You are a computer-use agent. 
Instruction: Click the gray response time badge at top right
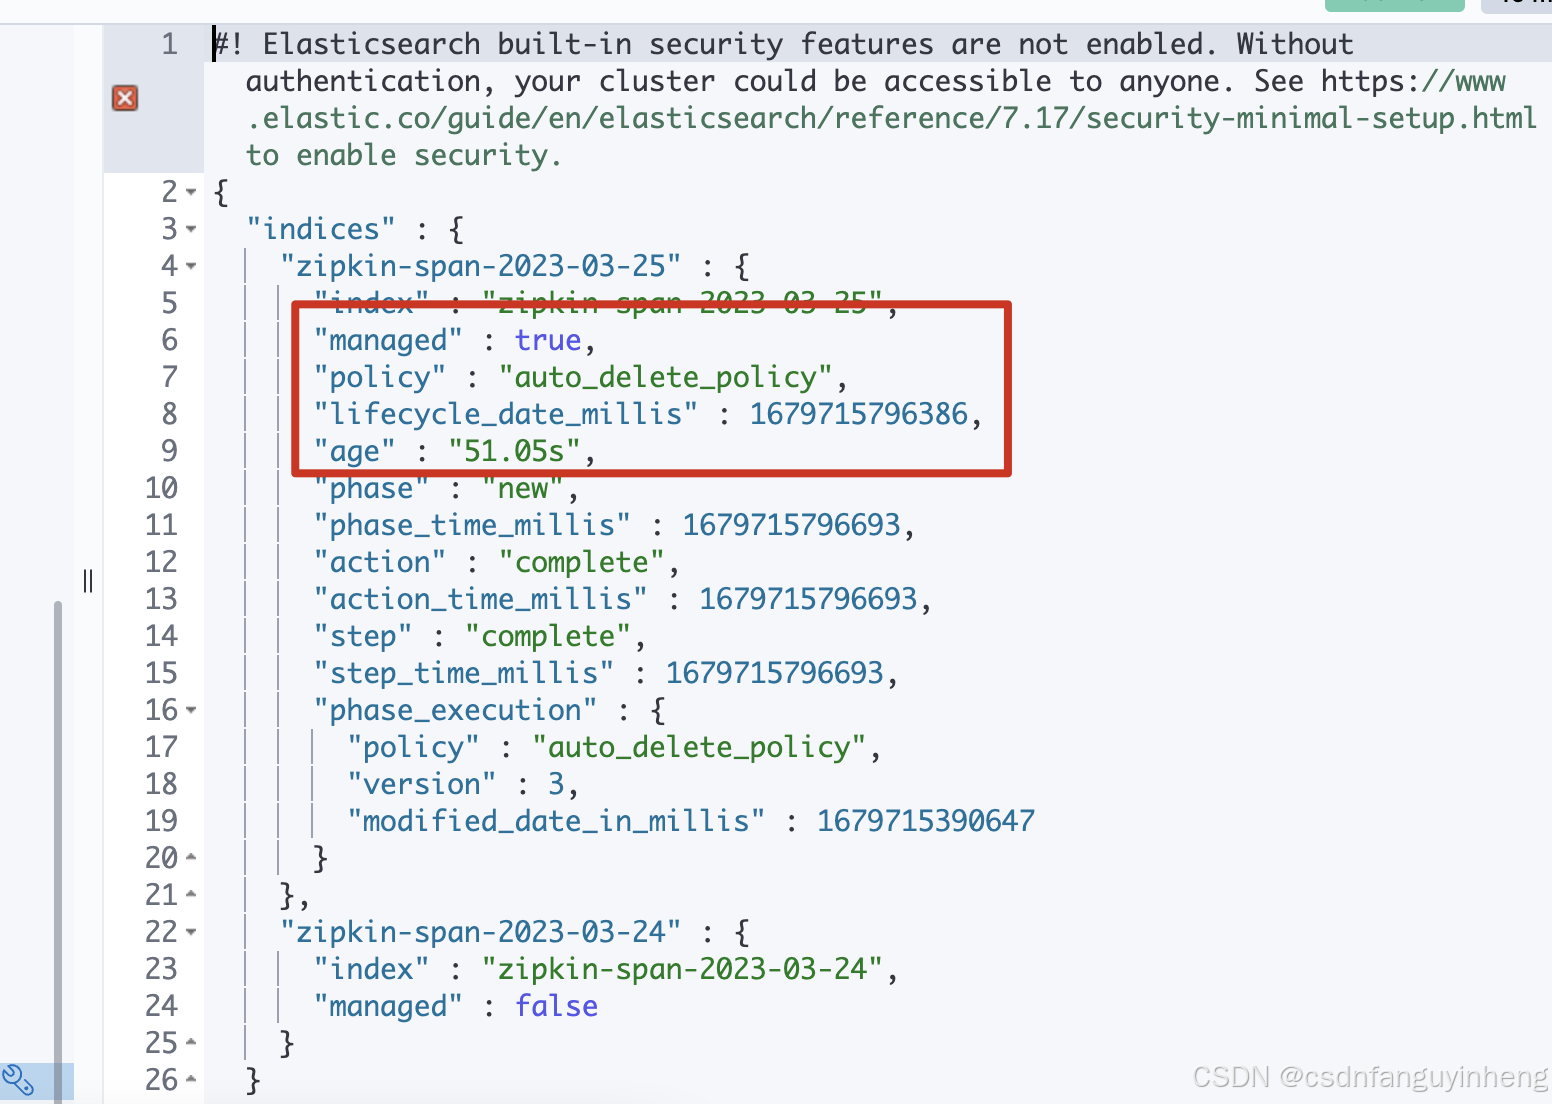pos(1516,5)
